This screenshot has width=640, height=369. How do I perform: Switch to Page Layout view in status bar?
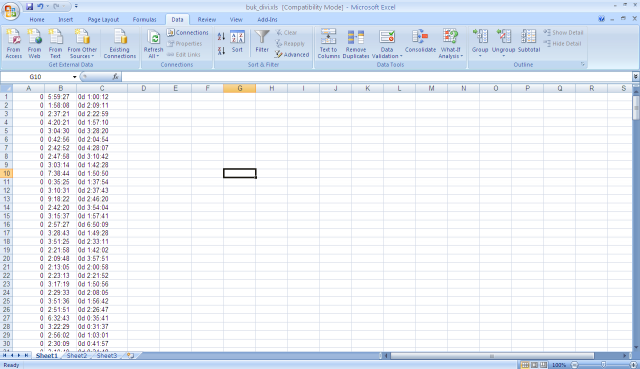tap(534, 365)
